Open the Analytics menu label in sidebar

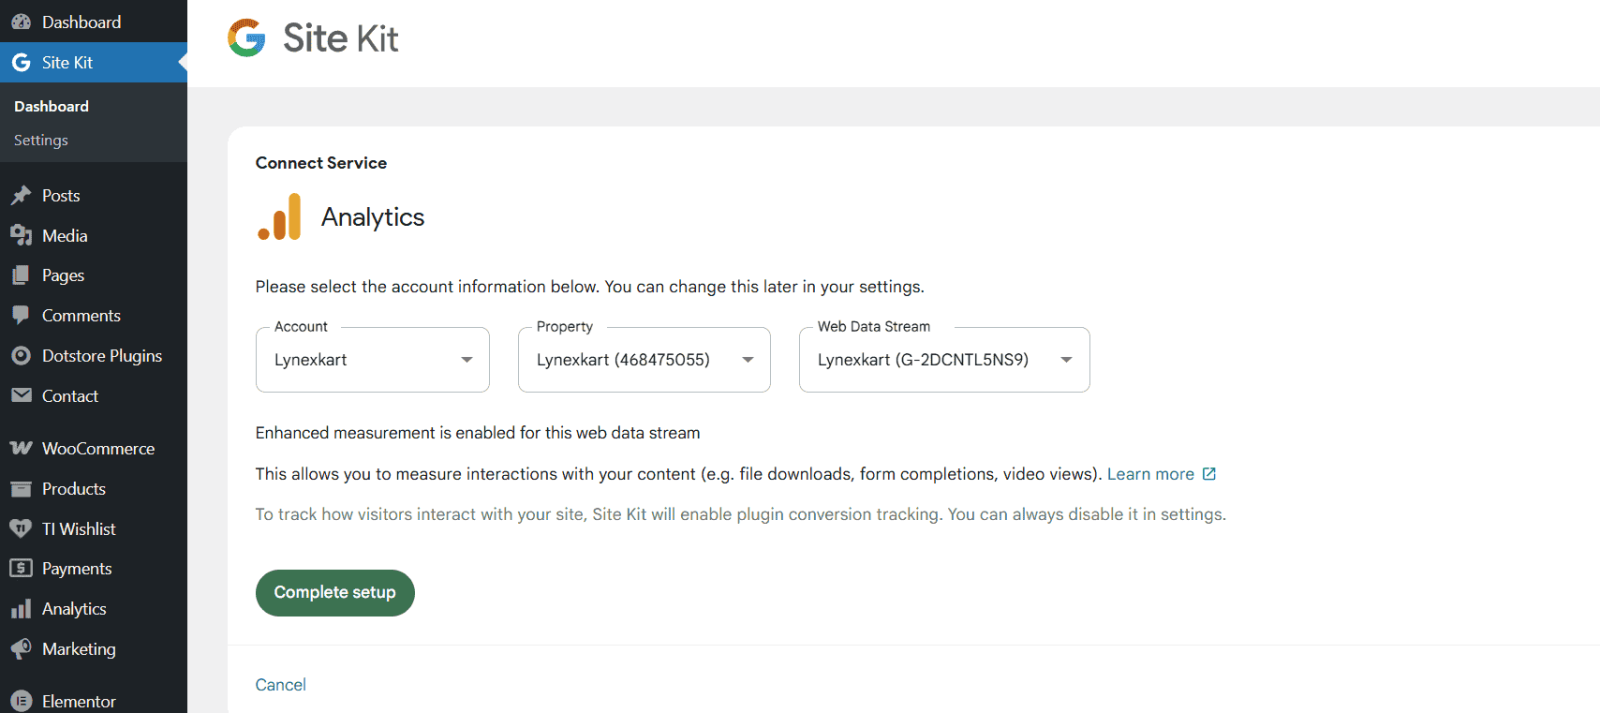coord(74,609)
